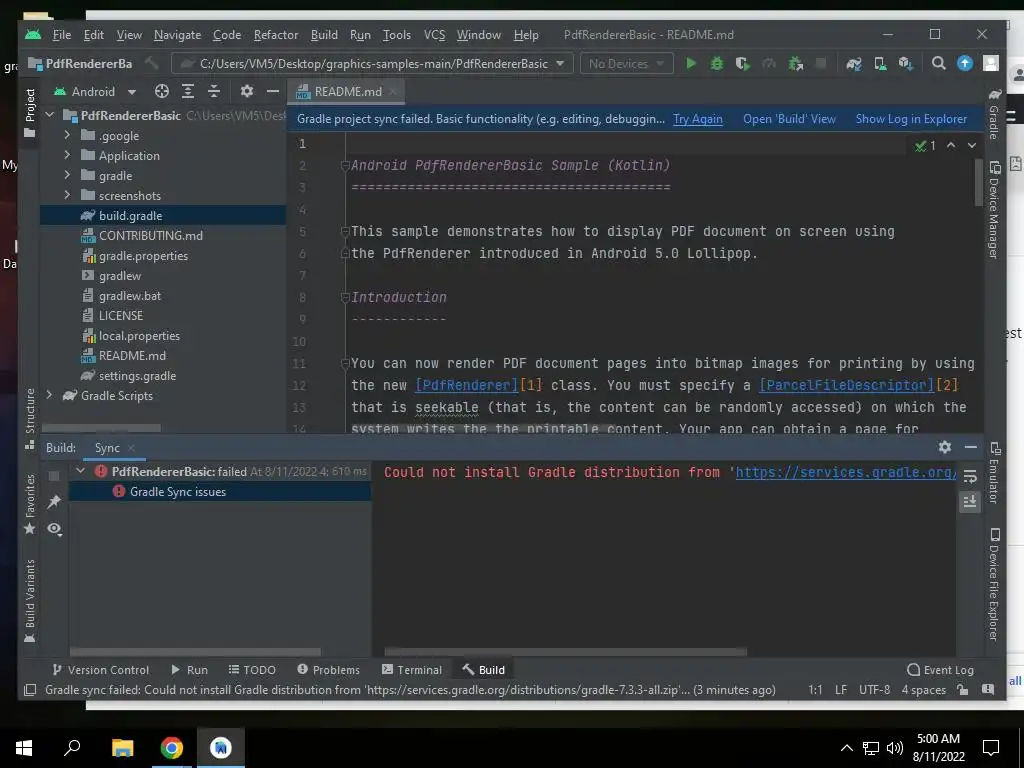Click next highlighted error down arrow

click(972, 146)
